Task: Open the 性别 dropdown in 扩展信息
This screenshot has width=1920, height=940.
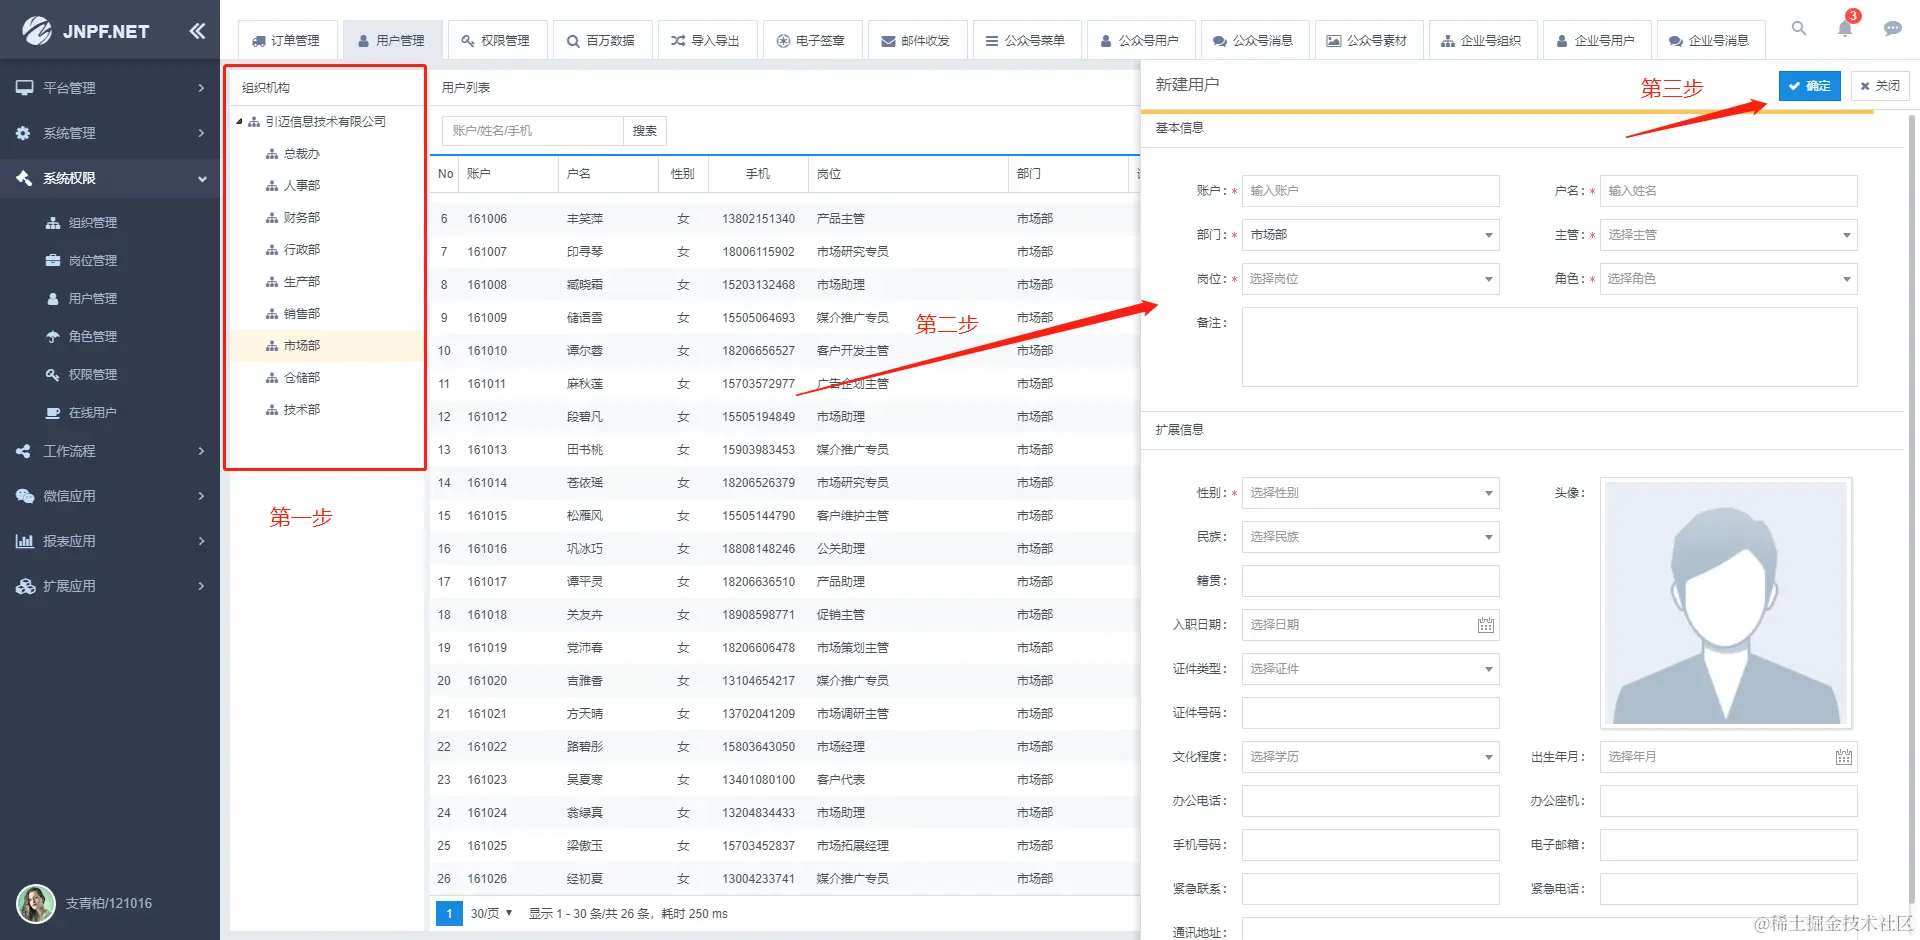Action: click(1369, 492)
